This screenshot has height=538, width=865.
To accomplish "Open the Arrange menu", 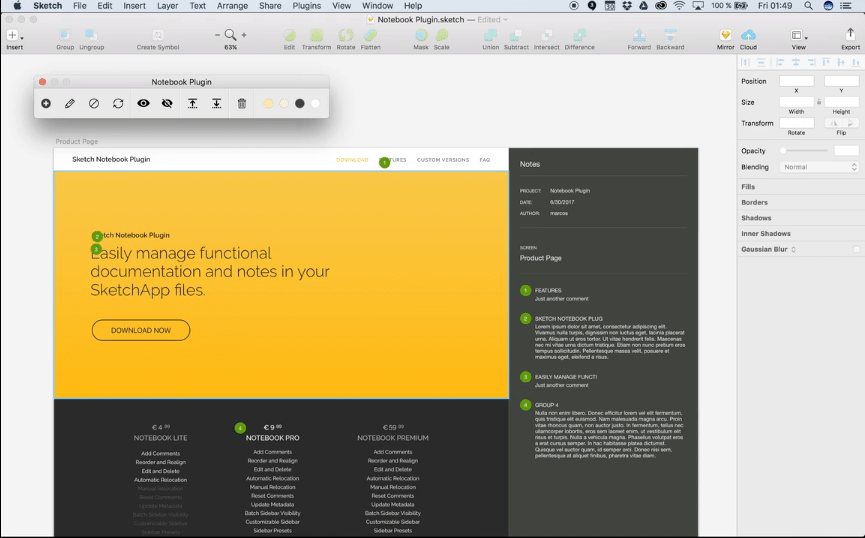I will (x=232, y=6).
